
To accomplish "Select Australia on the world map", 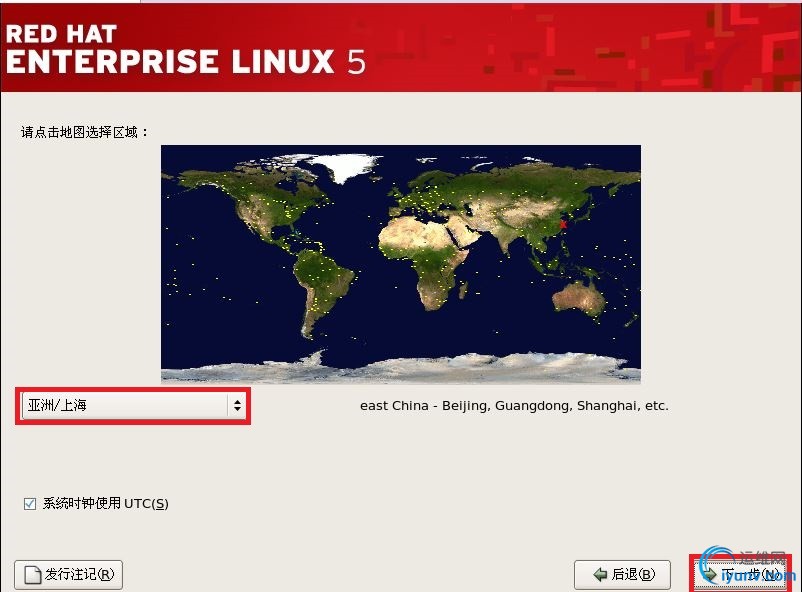I will [x=580, y=297].
